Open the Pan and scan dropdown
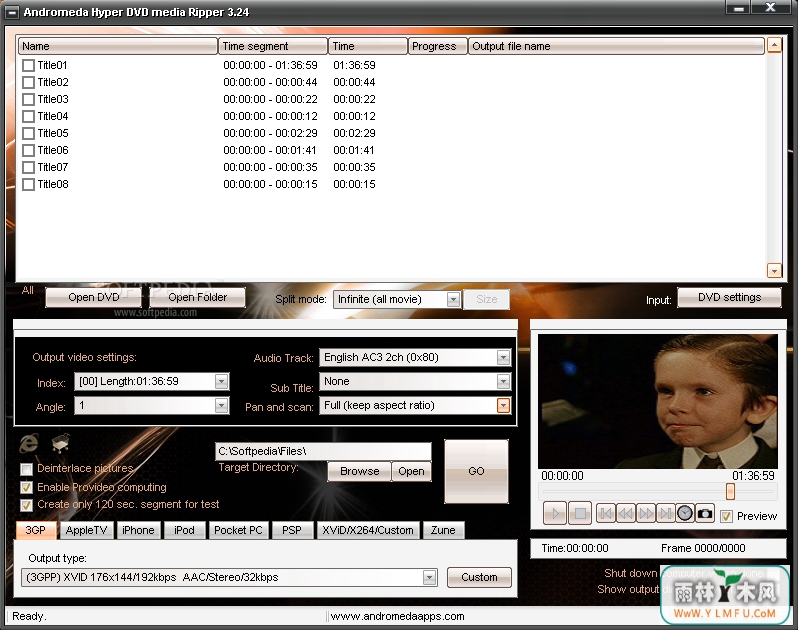798x630 pixels. click(x=503, y=406)
